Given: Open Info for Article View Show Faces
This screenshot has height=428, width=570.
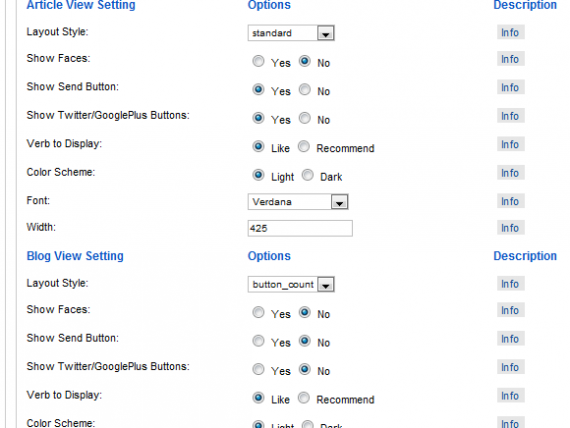Looking at the screenshot, I should click(x=510, y=59).
